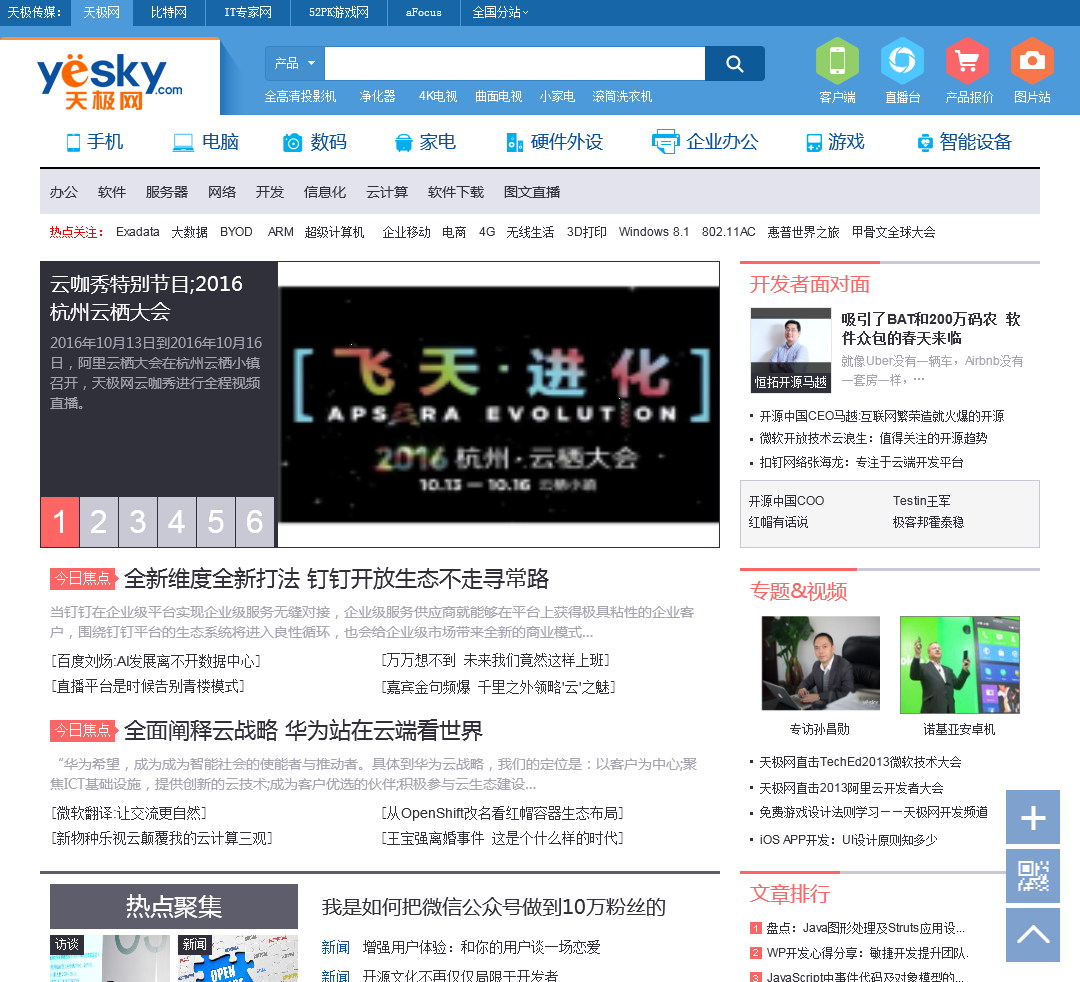The width and height of the screenshot is (1080, 982).
Task: Open link iOS APP开发:UI设计原则知多少
Action: 848,839
